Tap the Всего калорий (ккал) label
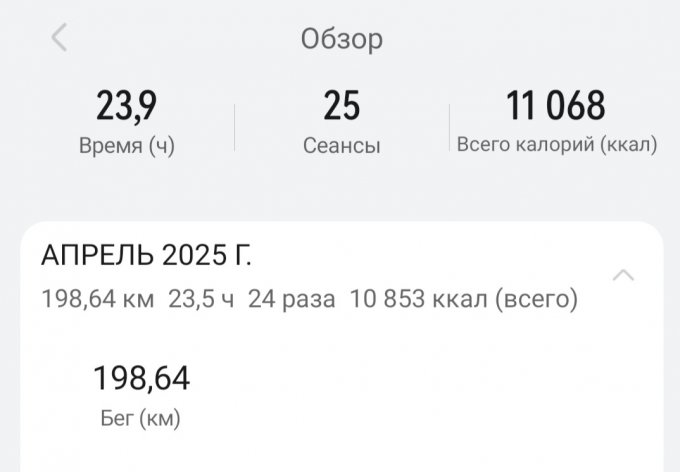The image size is (680, 472). coord(557,144)
